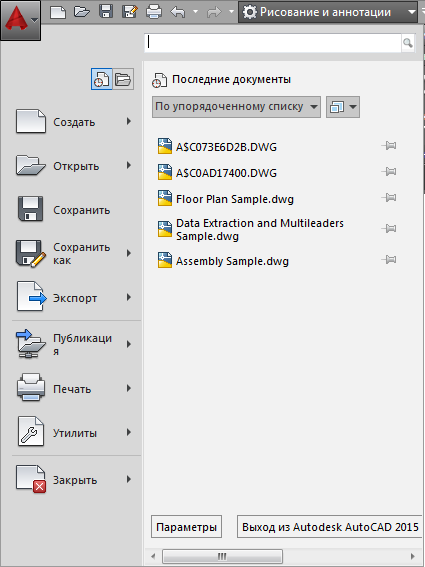Image resolution: width=425 pixels, height=567 pixels.
Task: Open recent file A$C0AD17400.DWG
Action: coord(226,173)
